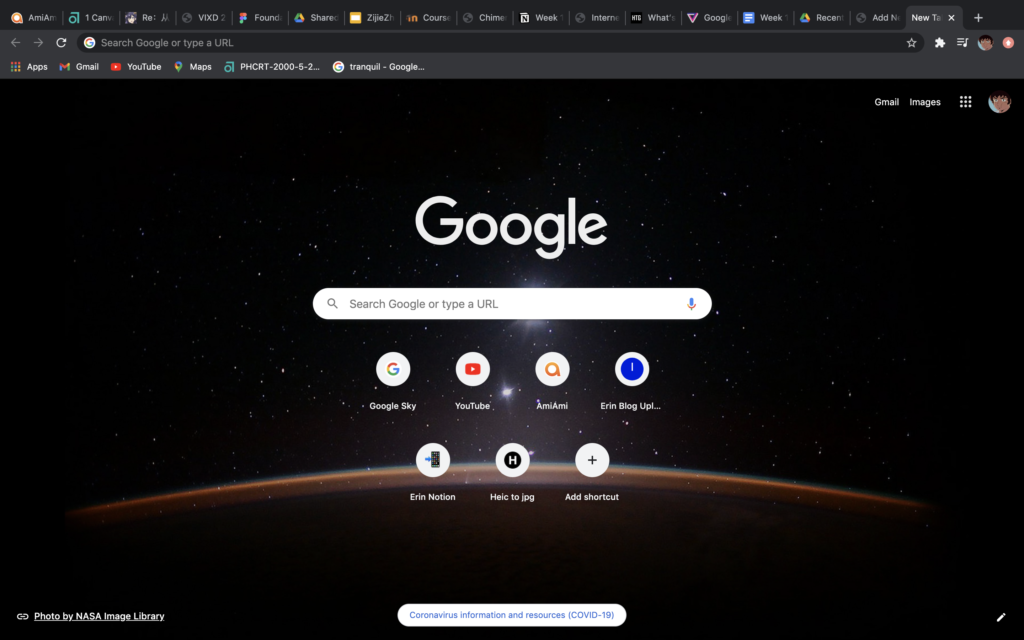
Task: Open the media control playlist icon
Action: pos(963,42)
